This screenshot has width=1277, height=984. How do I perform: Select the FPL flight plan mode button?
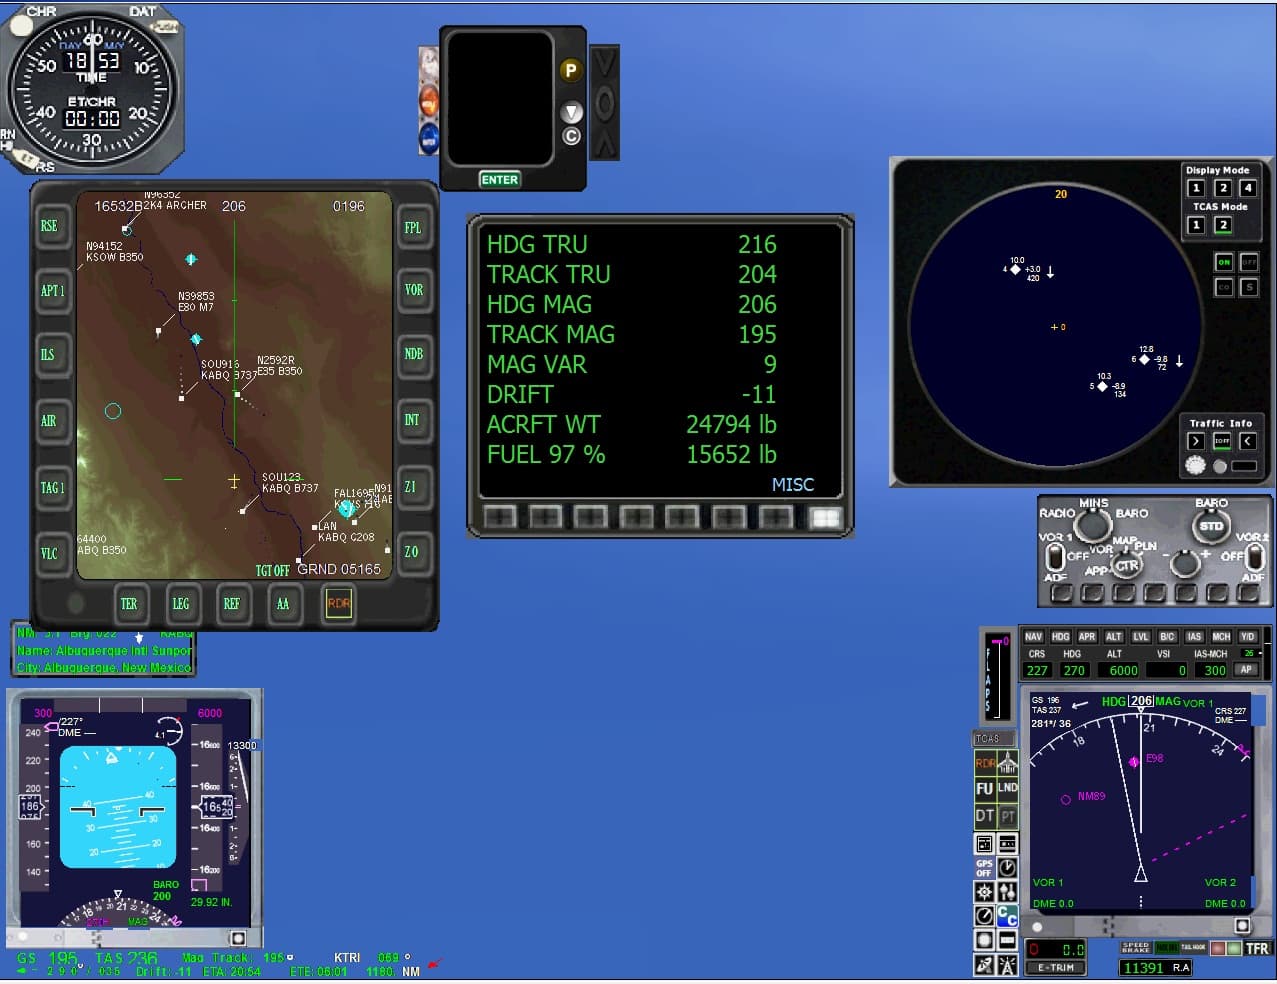pyautogui.click(x=413, y=228)
